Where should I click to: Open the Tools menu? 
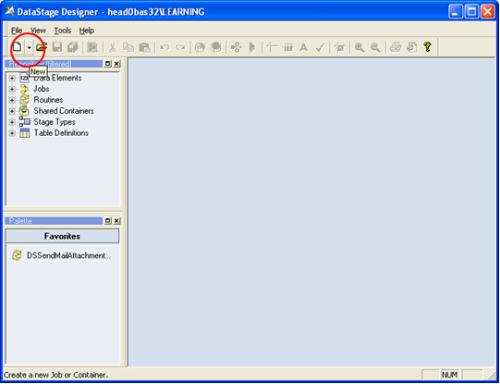pyautogui.click(x=63, y=30)
